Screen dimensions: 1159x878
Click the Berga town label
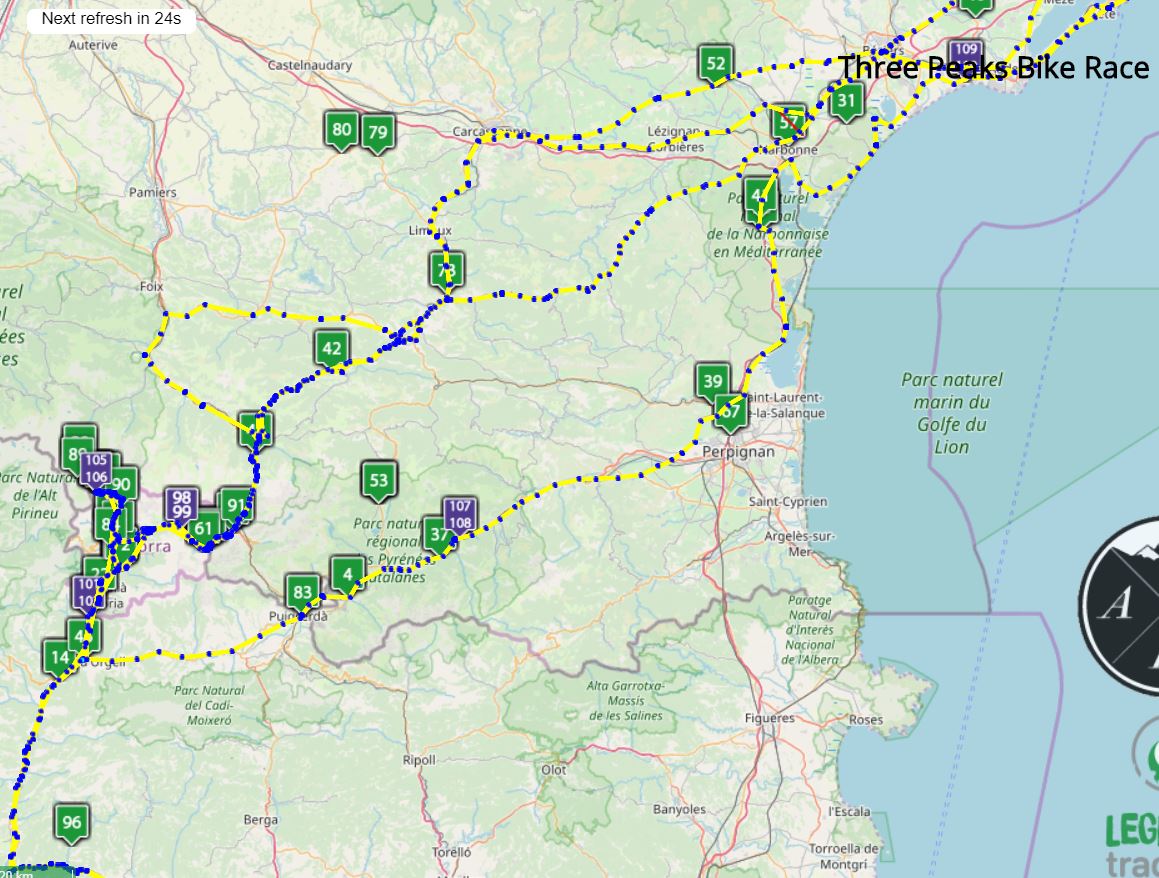pyautogui.click(x=261, y=820)
